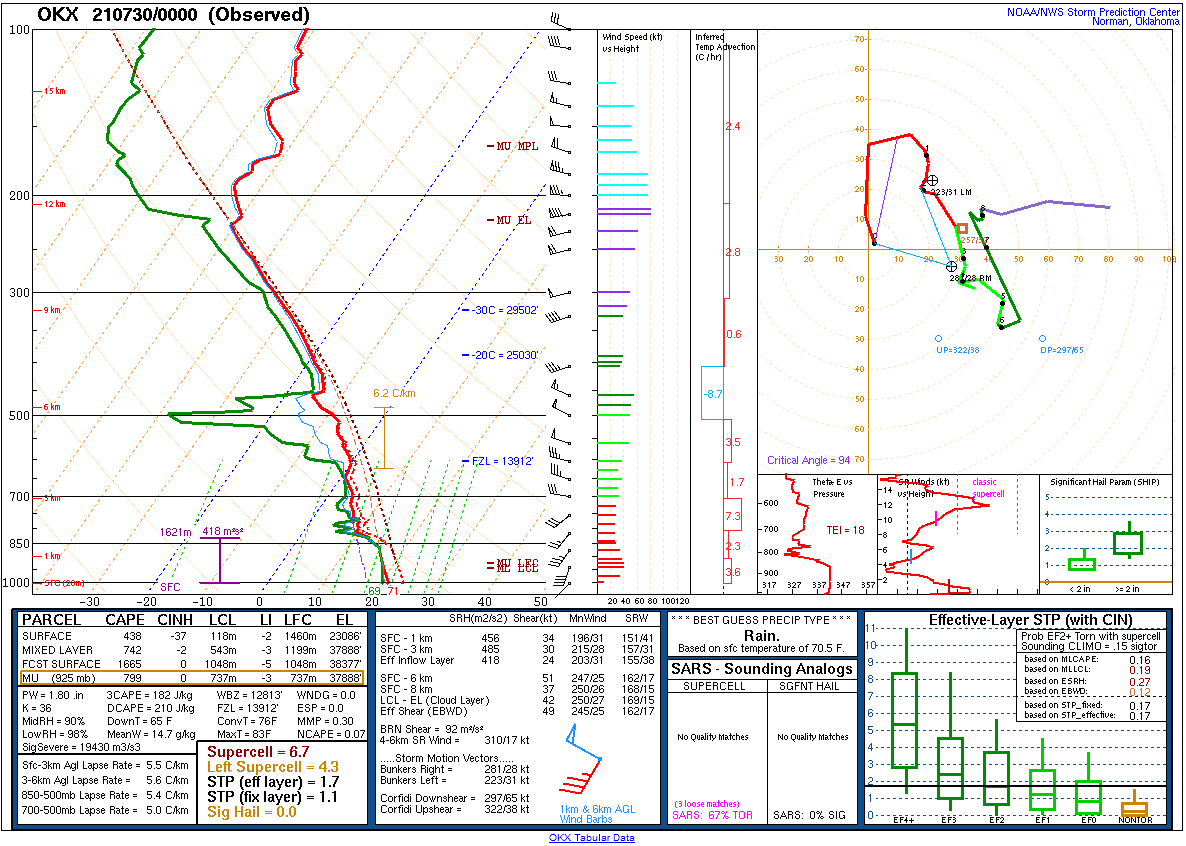Click the NONTOR orange box plot
This screenshot has width=1186, height=846.
pos(1134,805)
